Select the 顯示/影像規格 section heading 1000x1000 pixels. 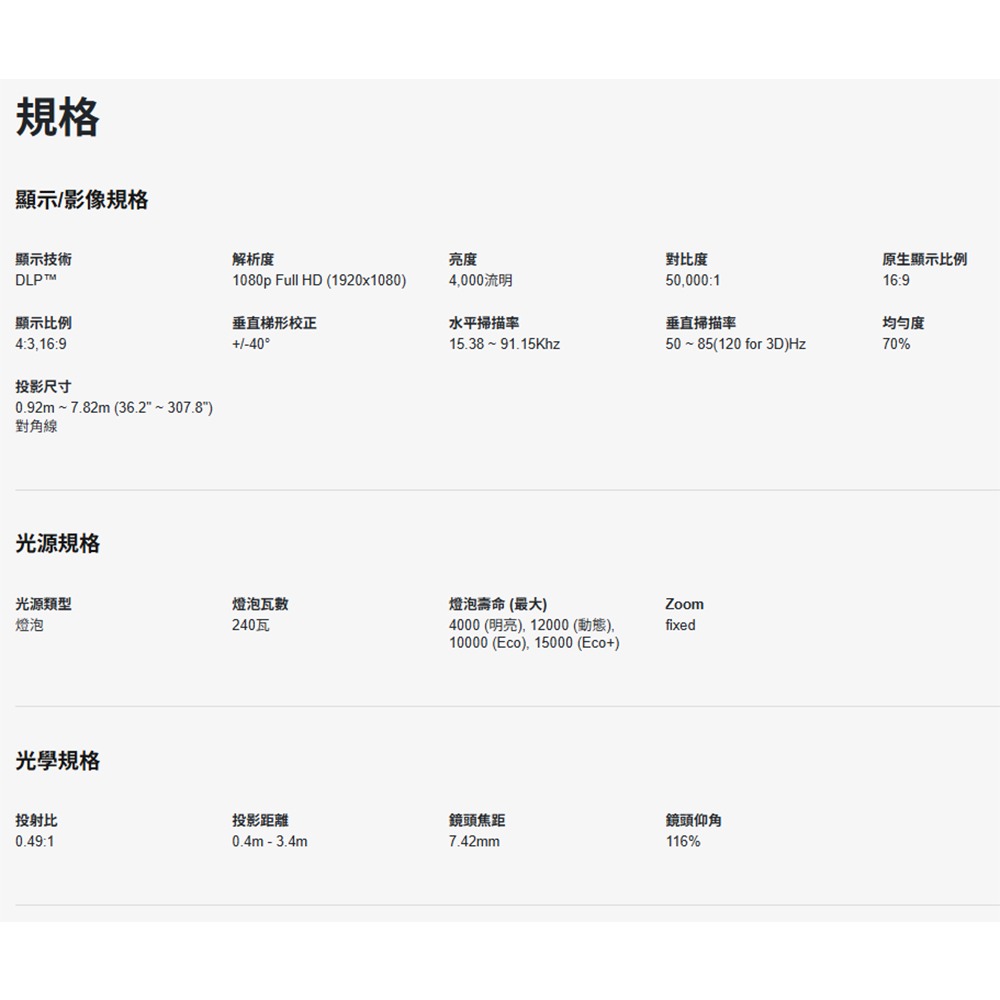pyautogui.click(x=82, y=200)
